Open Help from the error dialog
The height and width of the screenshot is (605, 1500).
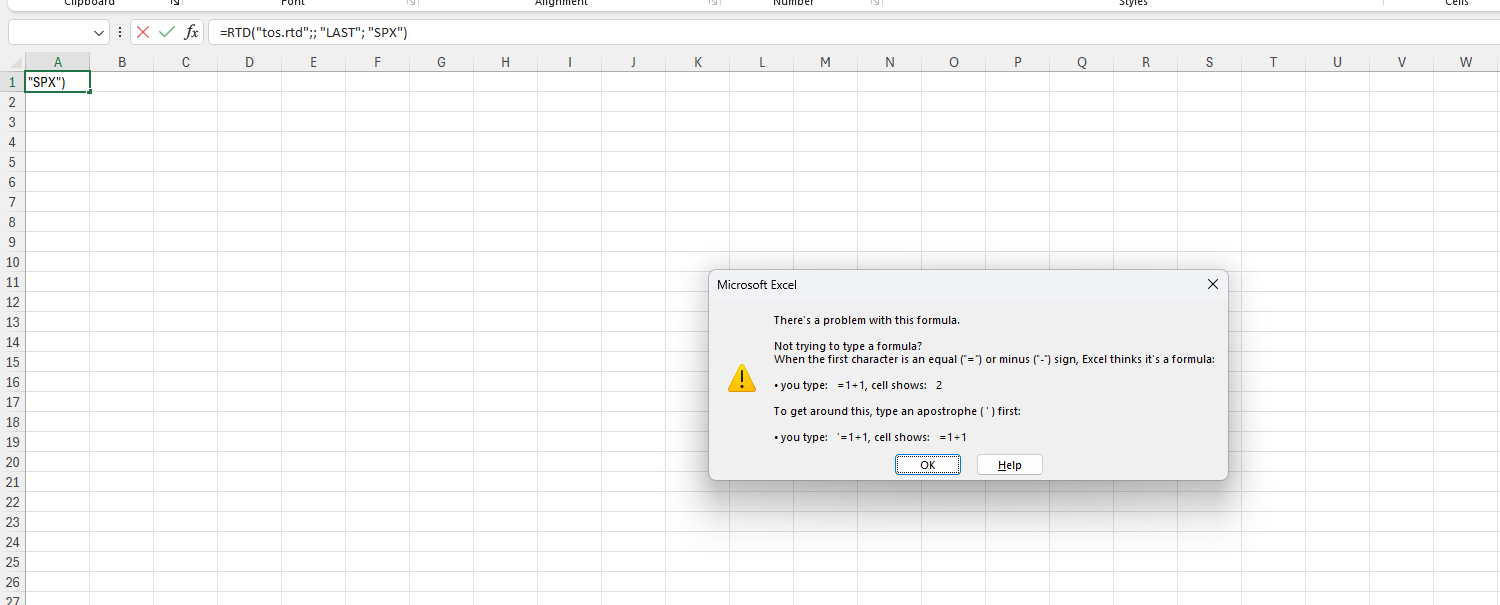pyautogui.click(x=1009, y=465)
